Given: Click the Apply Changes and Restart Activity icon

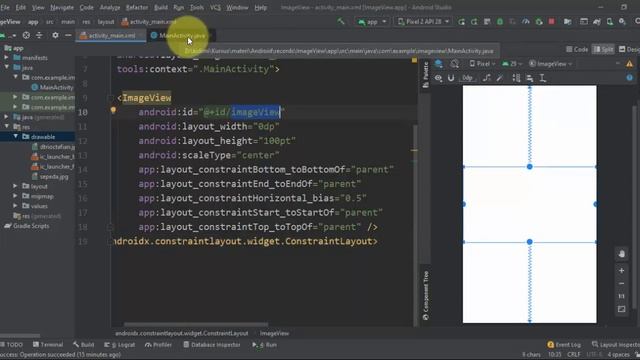Looking at the screenshot, I should tap(461, 22).
